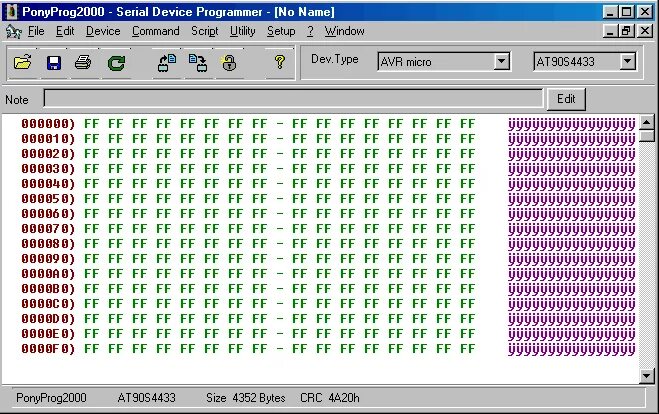
Task: Click the AVR micro combo box text
Action: click(x=406, y=62)
